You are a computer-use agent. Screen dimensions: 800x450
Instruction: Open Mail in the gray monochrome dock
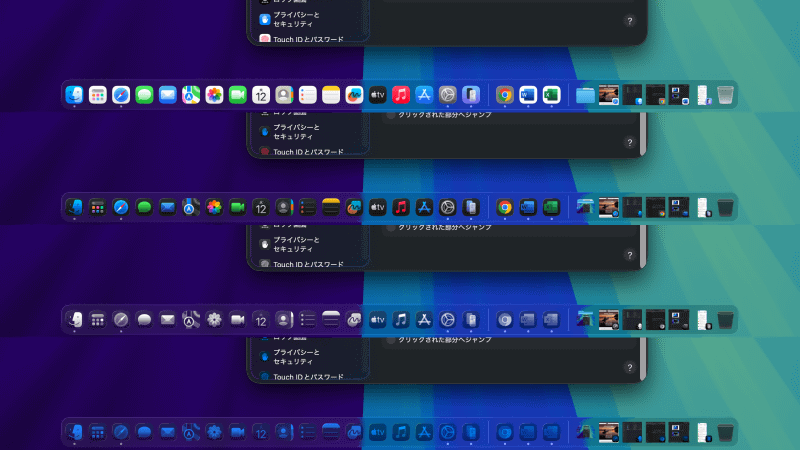167,319
